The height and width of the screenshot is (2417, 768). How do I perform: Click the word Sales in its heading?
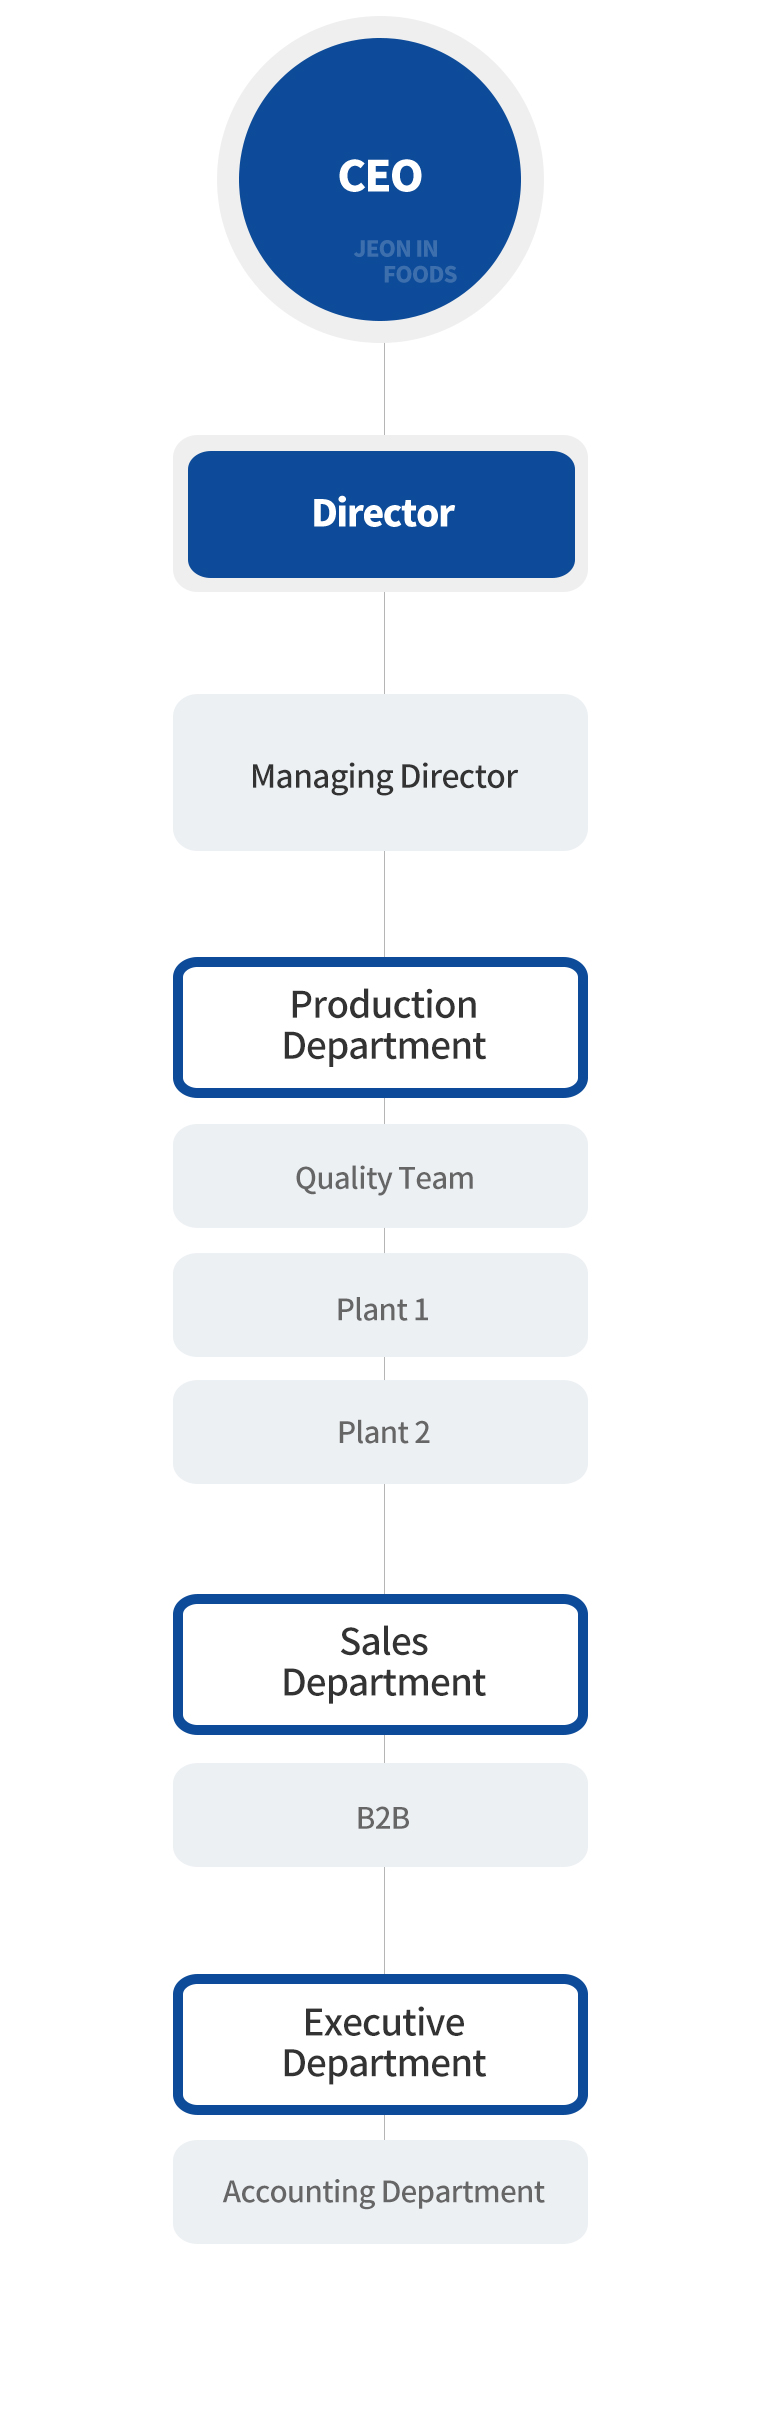(x=384, y=1642)
